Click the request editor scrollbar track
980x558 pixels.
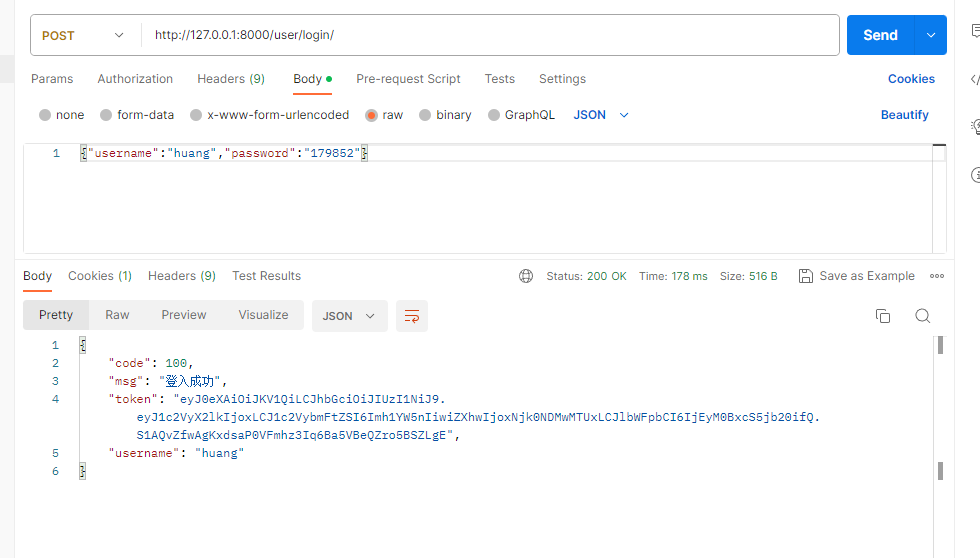[939, 199]
